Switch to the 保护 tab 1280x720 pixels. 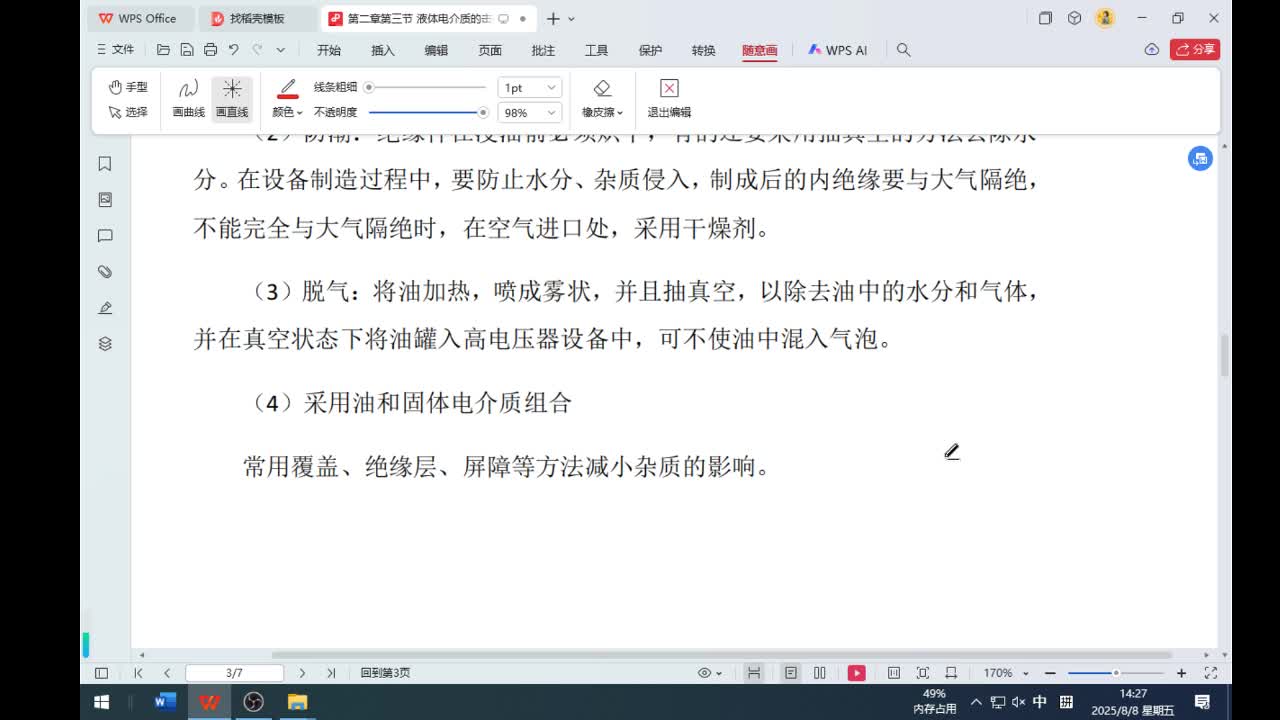650,50
